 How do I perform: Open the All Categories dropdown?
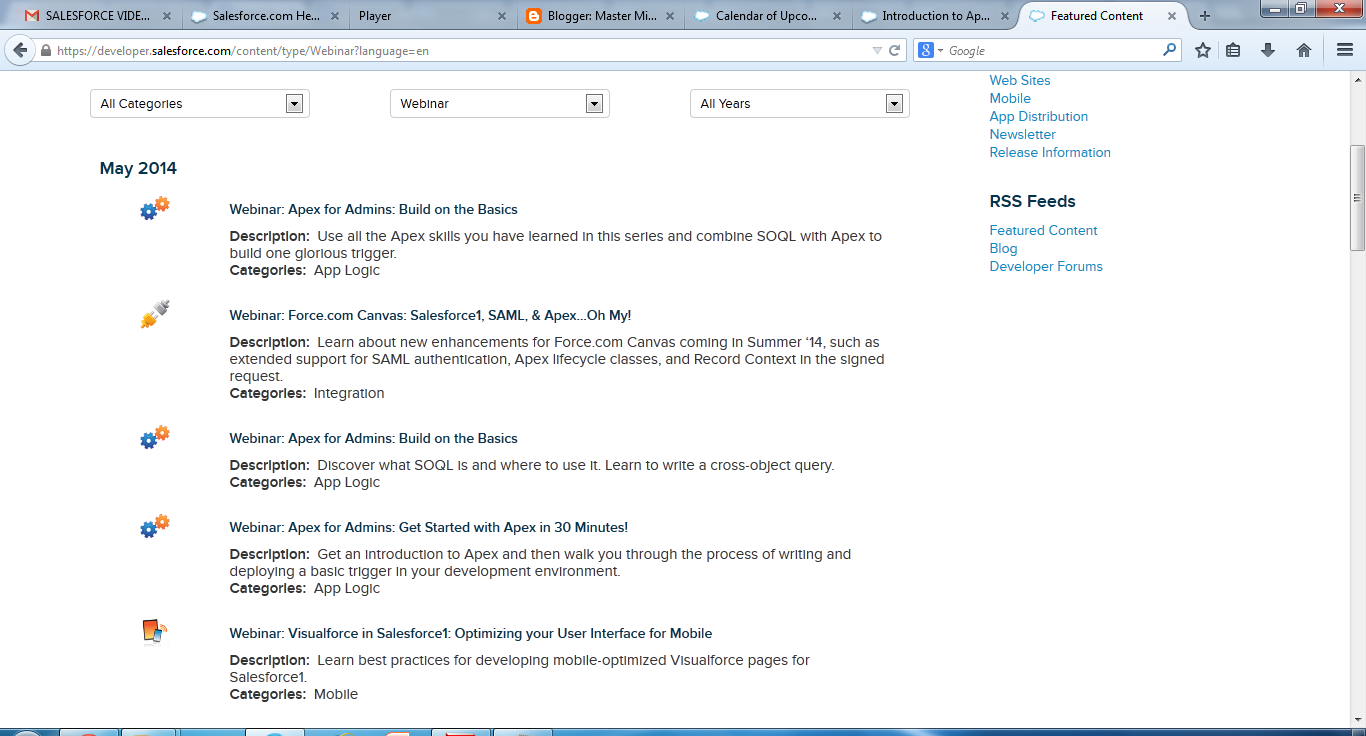(198, 103)
